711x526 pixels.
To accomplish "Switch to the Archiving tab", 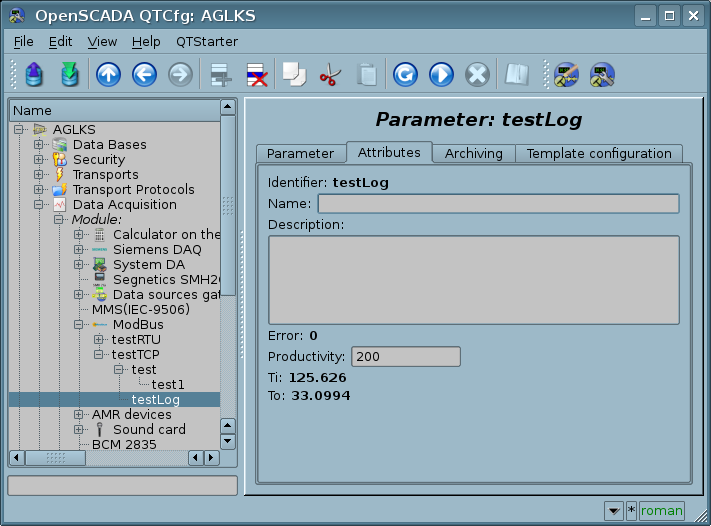I will pos(474,153).
